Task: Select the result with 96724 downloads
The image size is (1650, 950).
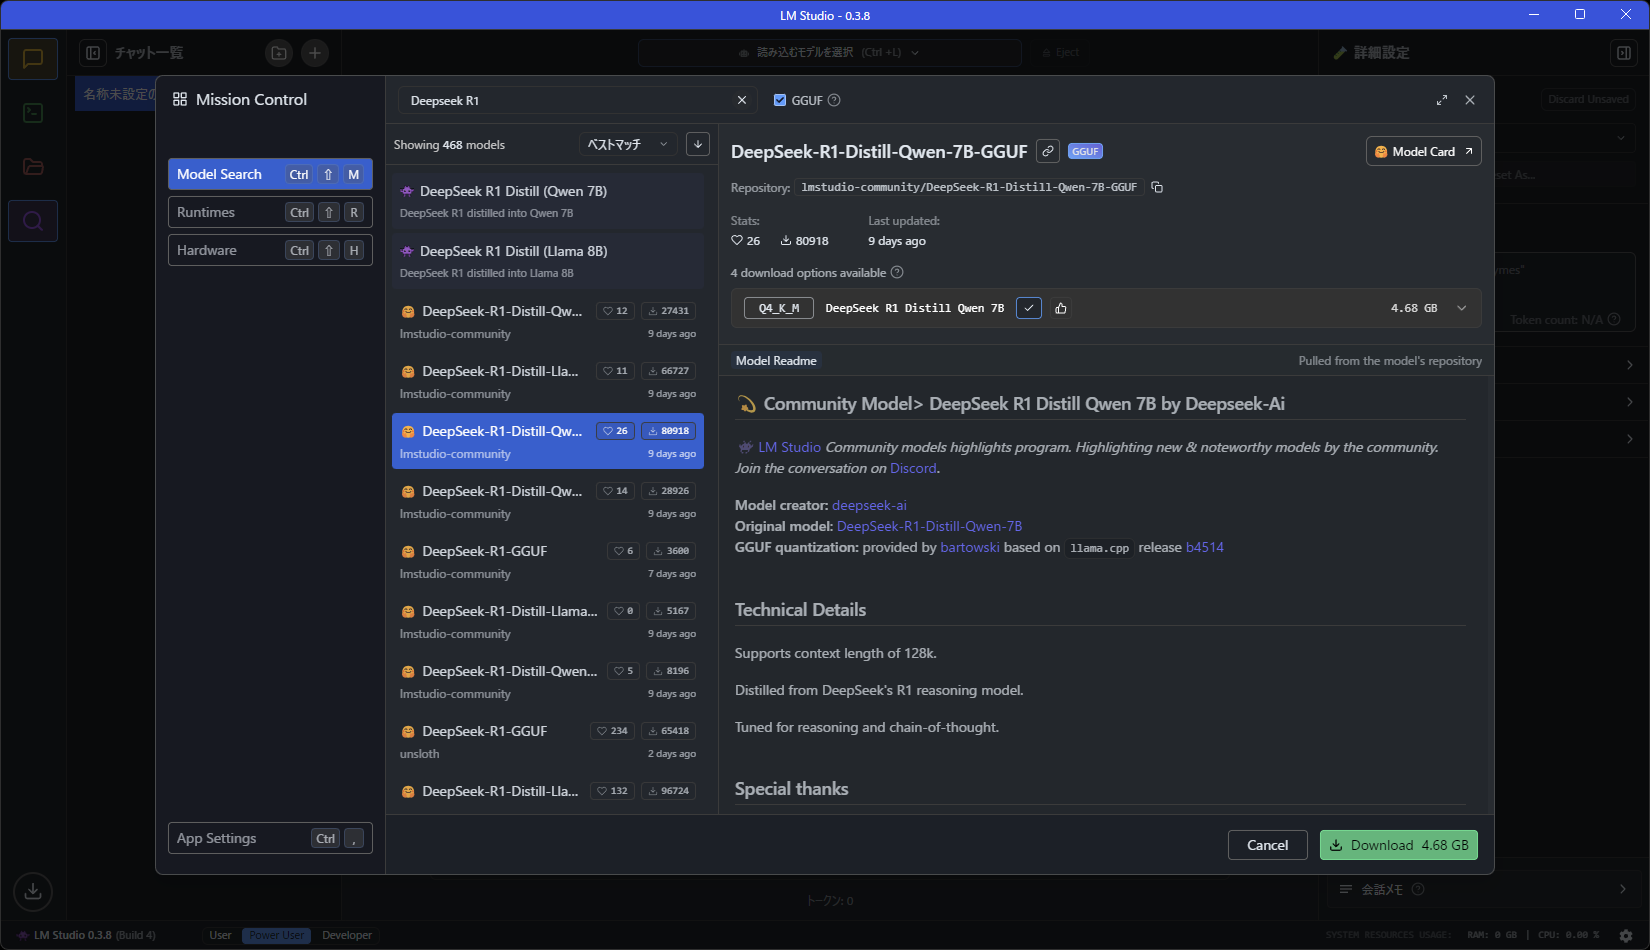Action: [x=548, y=793]
